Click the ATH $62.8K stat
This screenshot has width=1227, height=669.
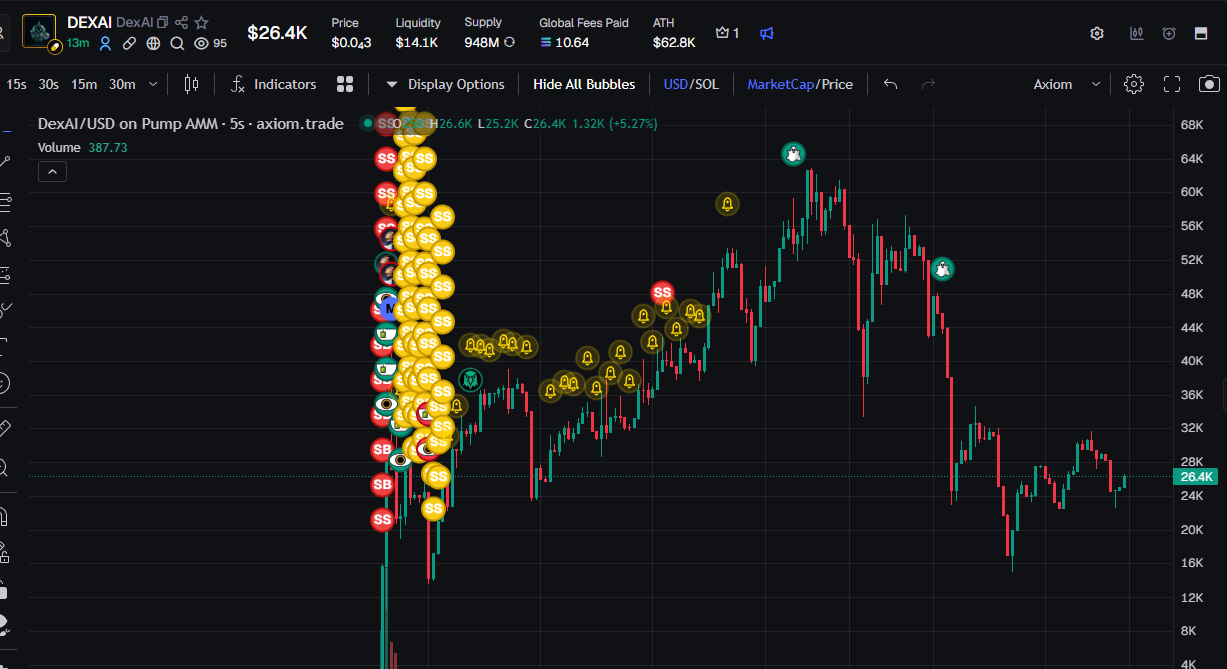[674, 33]
